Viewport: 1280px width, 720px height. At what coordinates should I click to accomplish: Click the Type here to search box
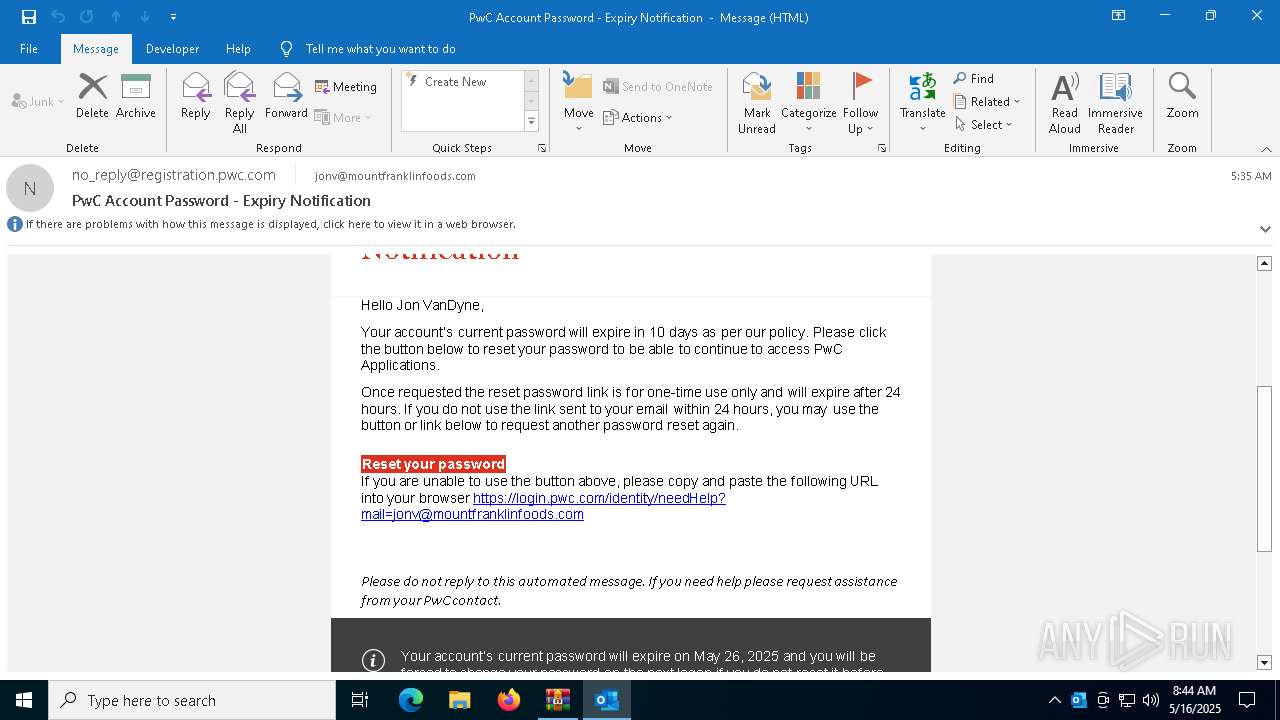pyautogui.click(x=192, y=700)
